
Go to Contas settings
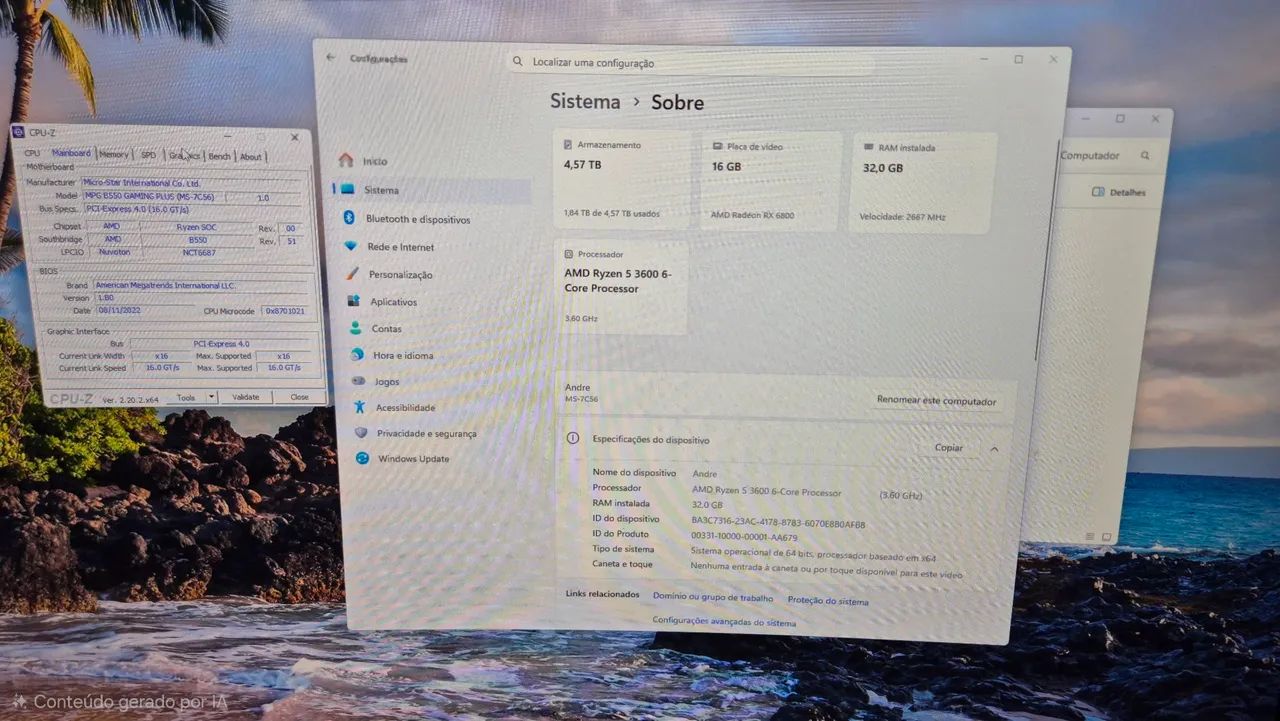376,328
